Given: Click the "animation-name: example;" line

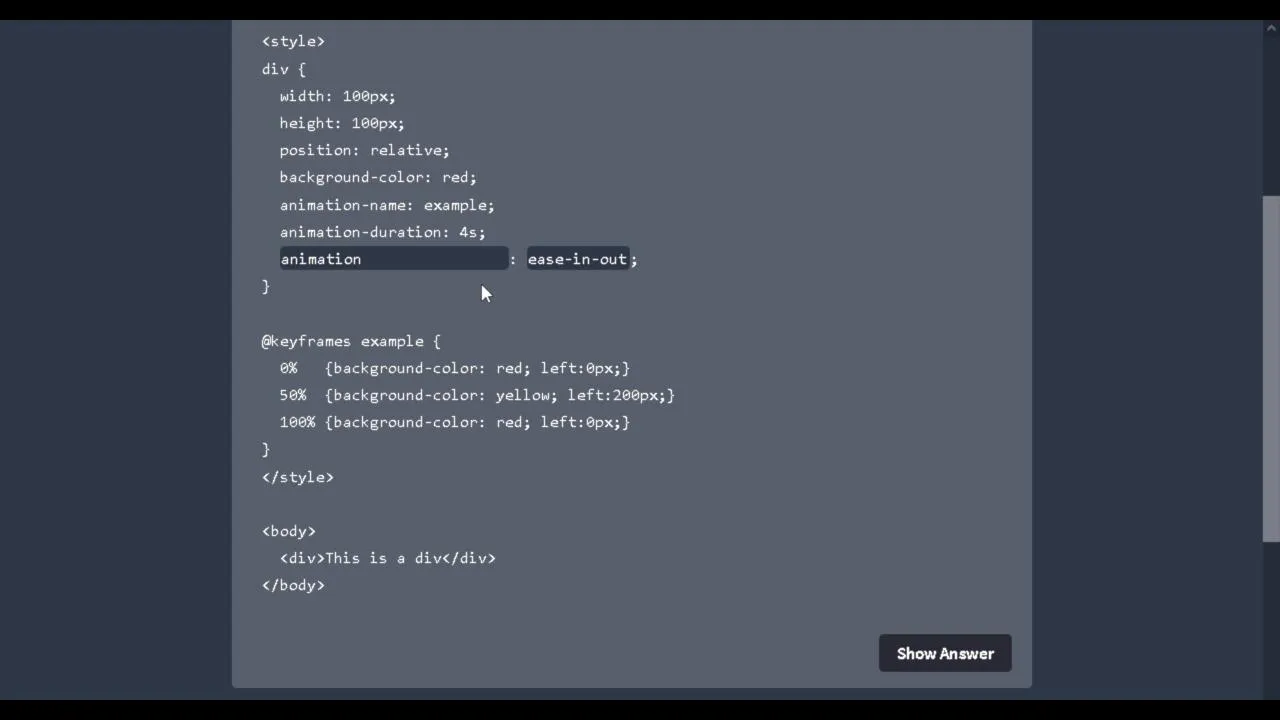Looking at the screenshot, I should 387,205.
